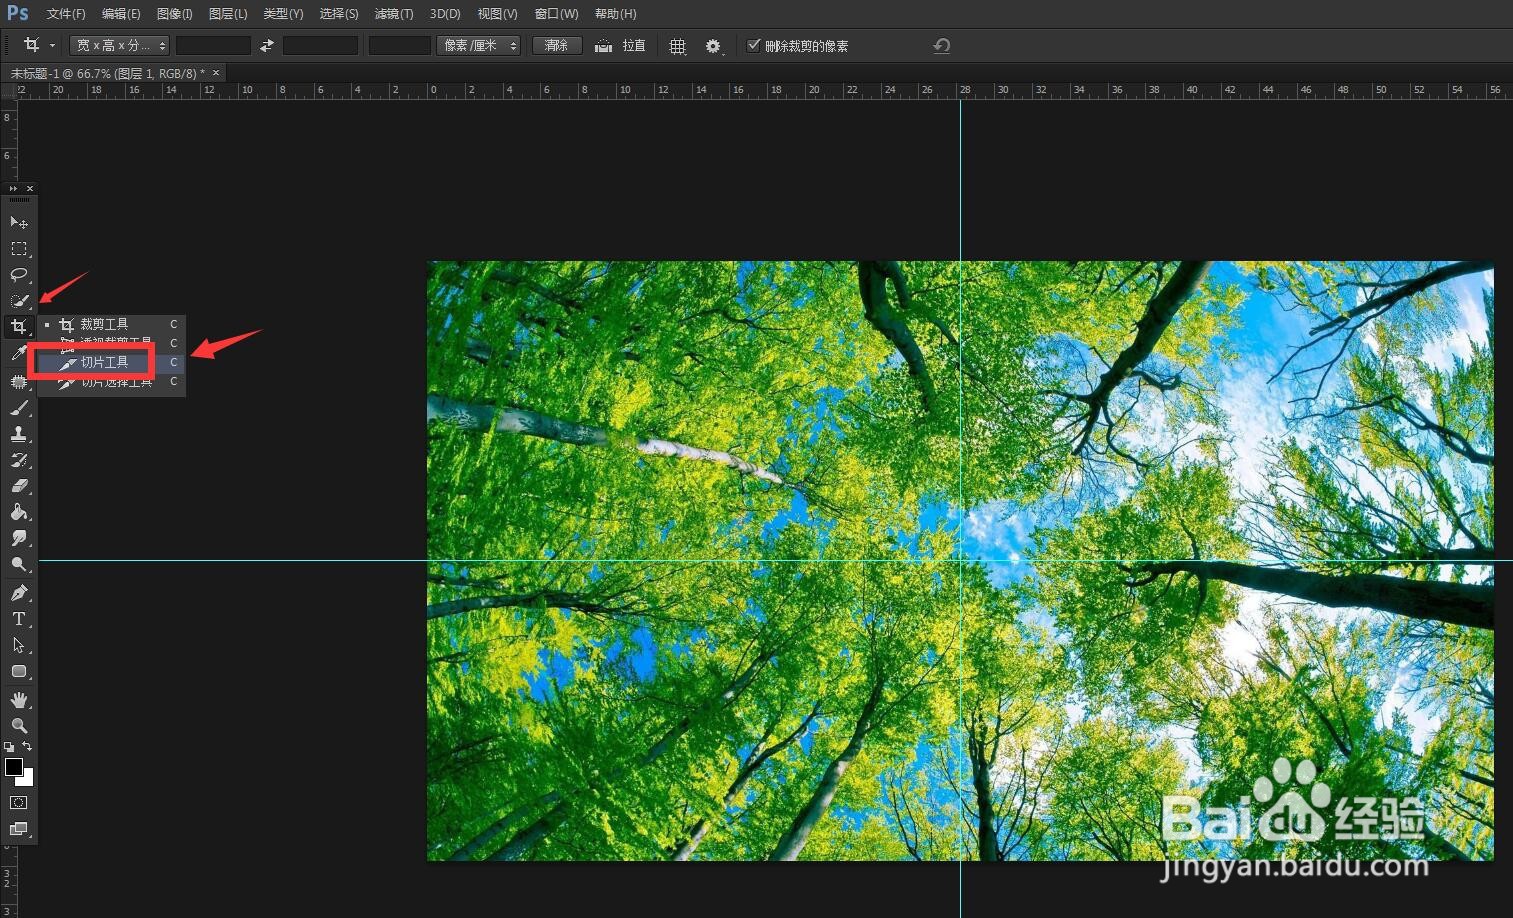Click the reset crop arrow icon
Image resolution: width=1513 pixels, height=918 pixels.
[941, 46]
